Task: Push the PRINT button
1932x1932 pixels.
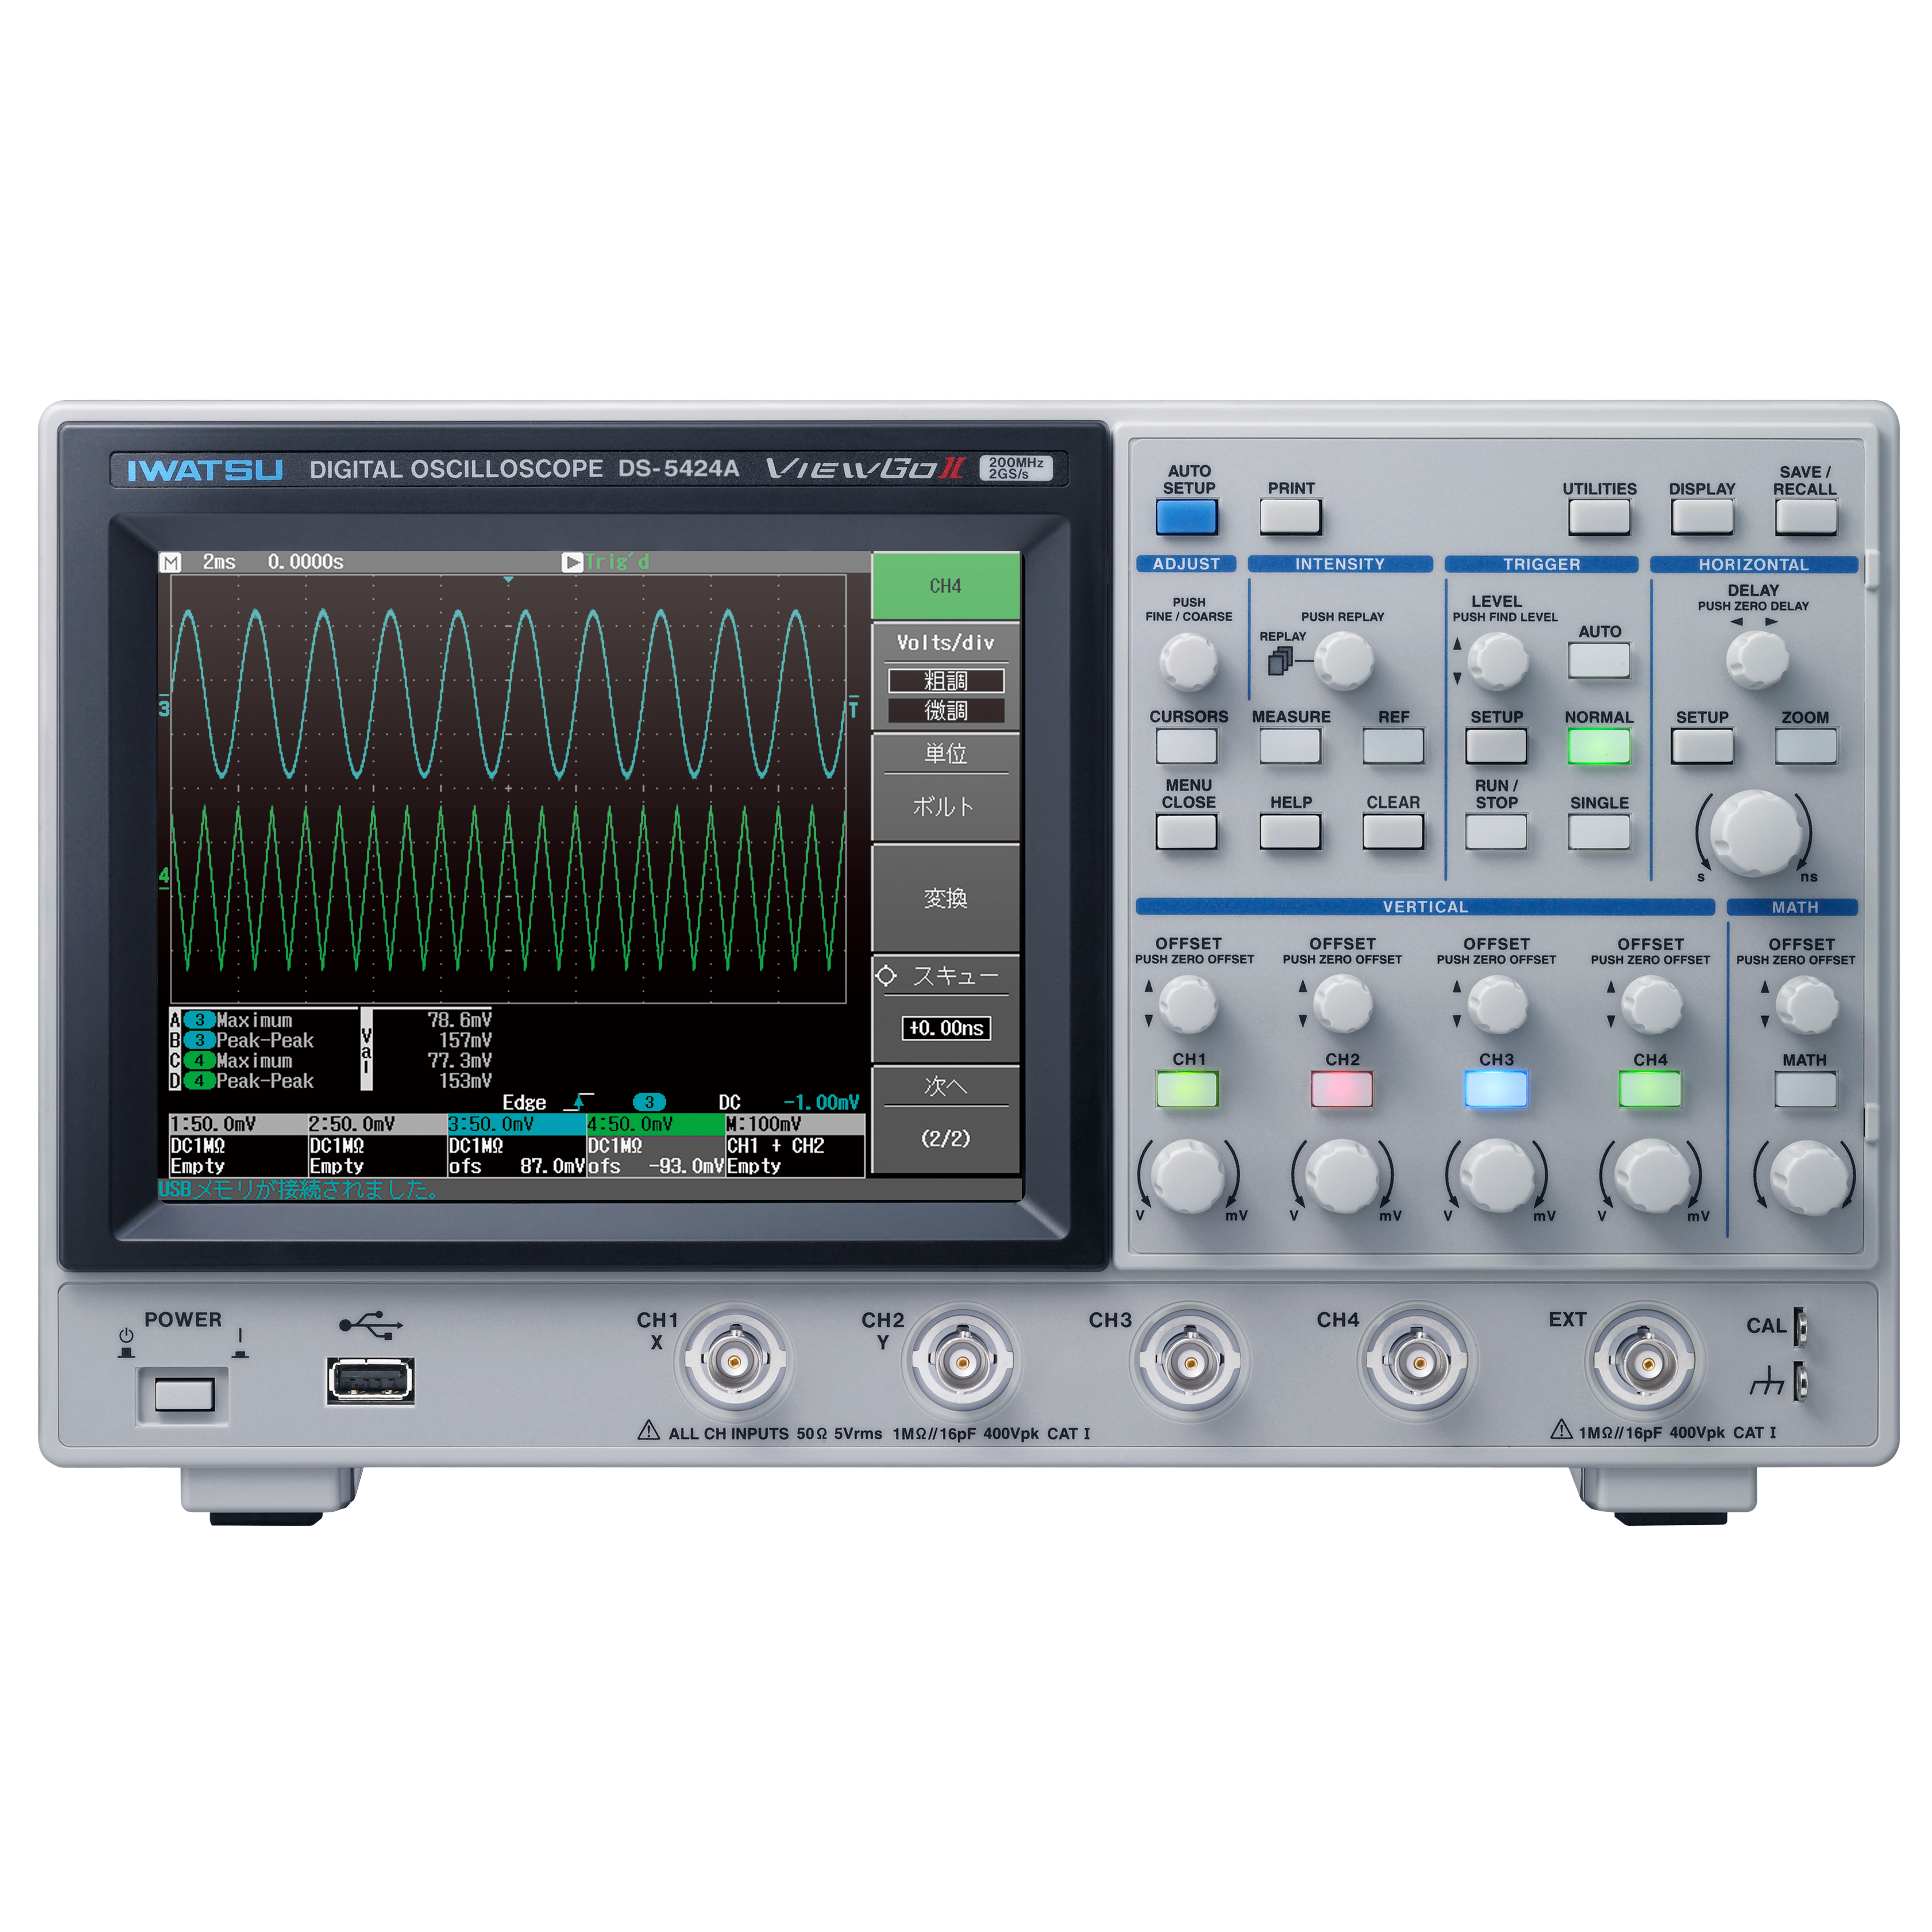Action: 1290,517
